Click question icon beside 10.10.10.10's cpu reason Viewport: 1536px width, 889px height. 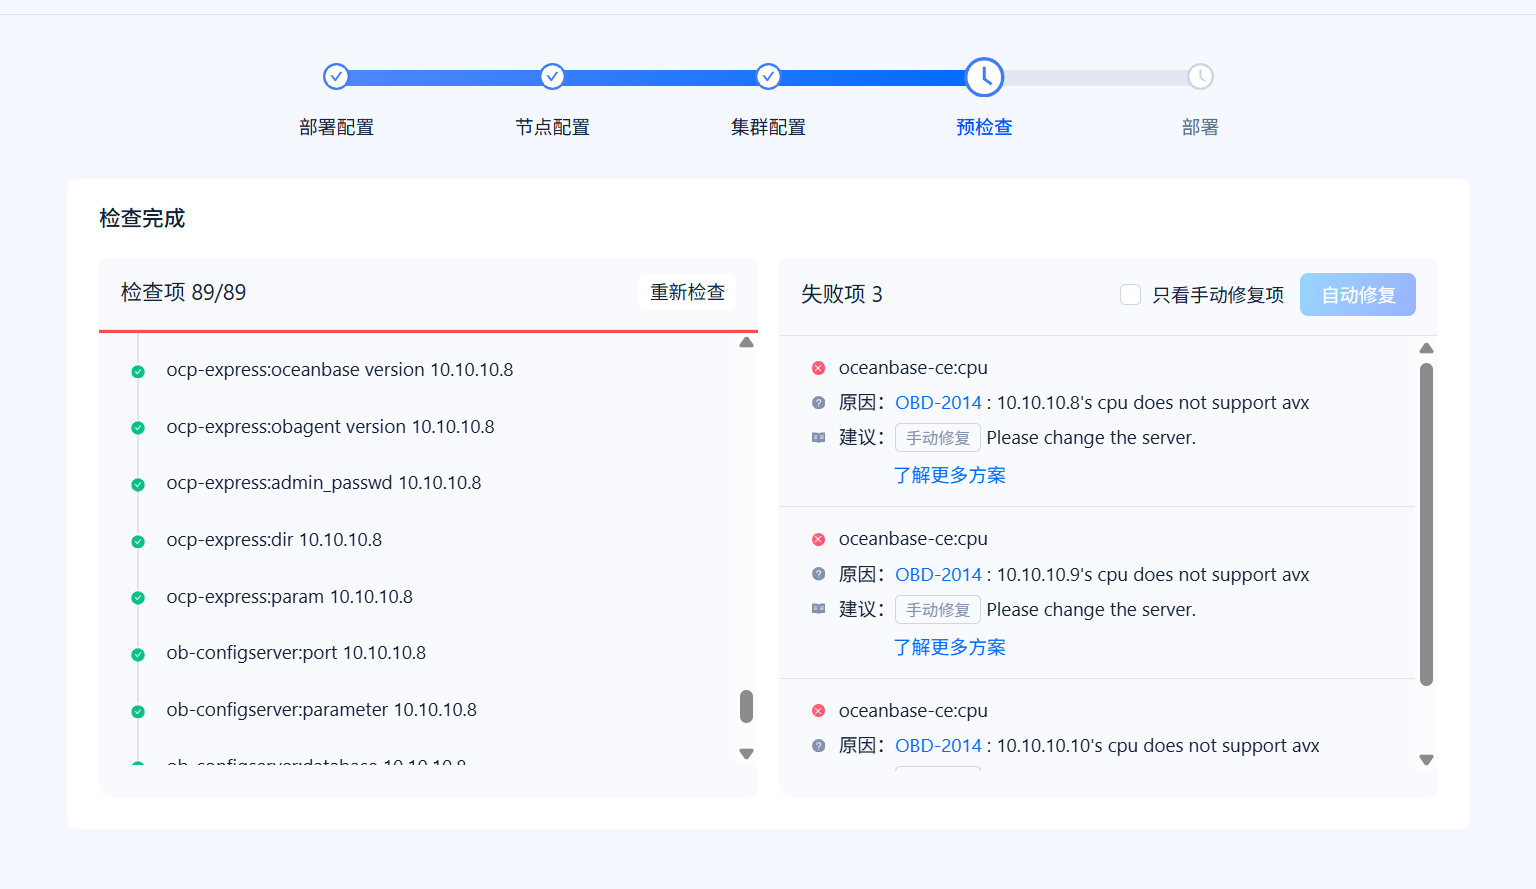(x=818, y=746)
